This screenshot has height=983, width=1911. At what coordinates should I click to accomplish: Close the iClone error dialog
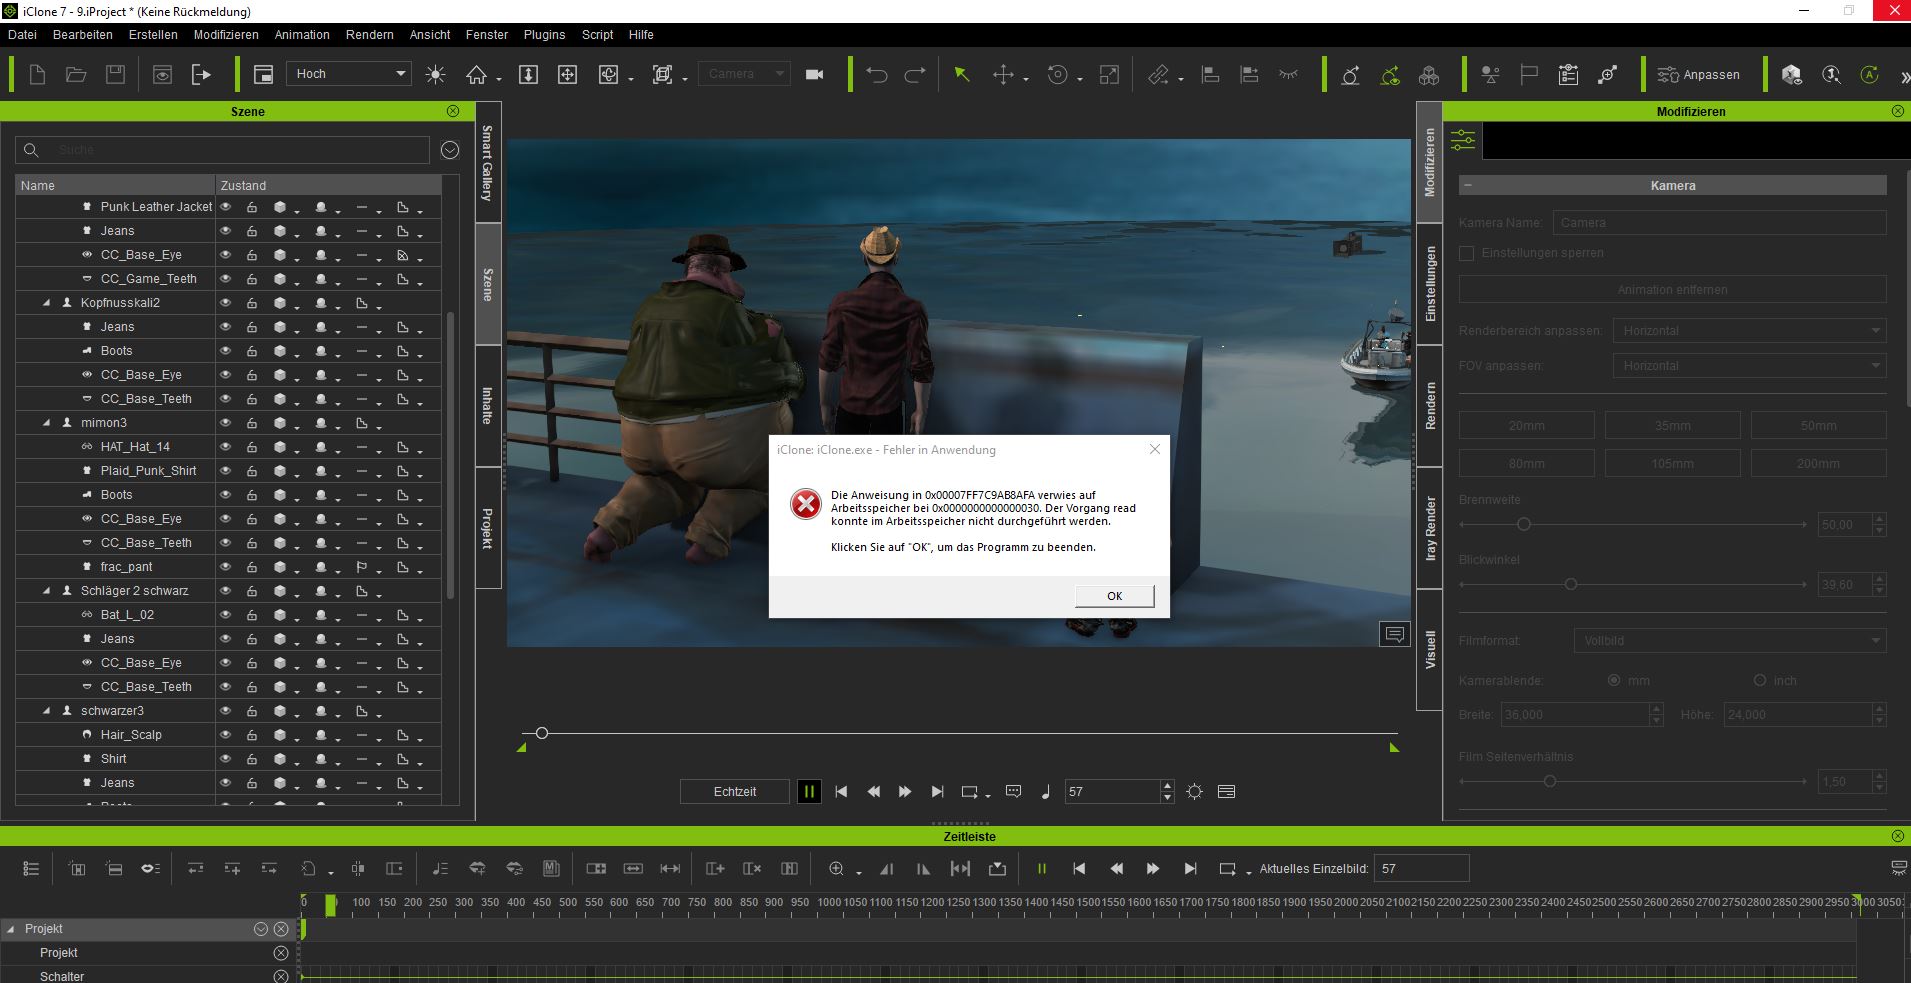(x=1155, y=449)
